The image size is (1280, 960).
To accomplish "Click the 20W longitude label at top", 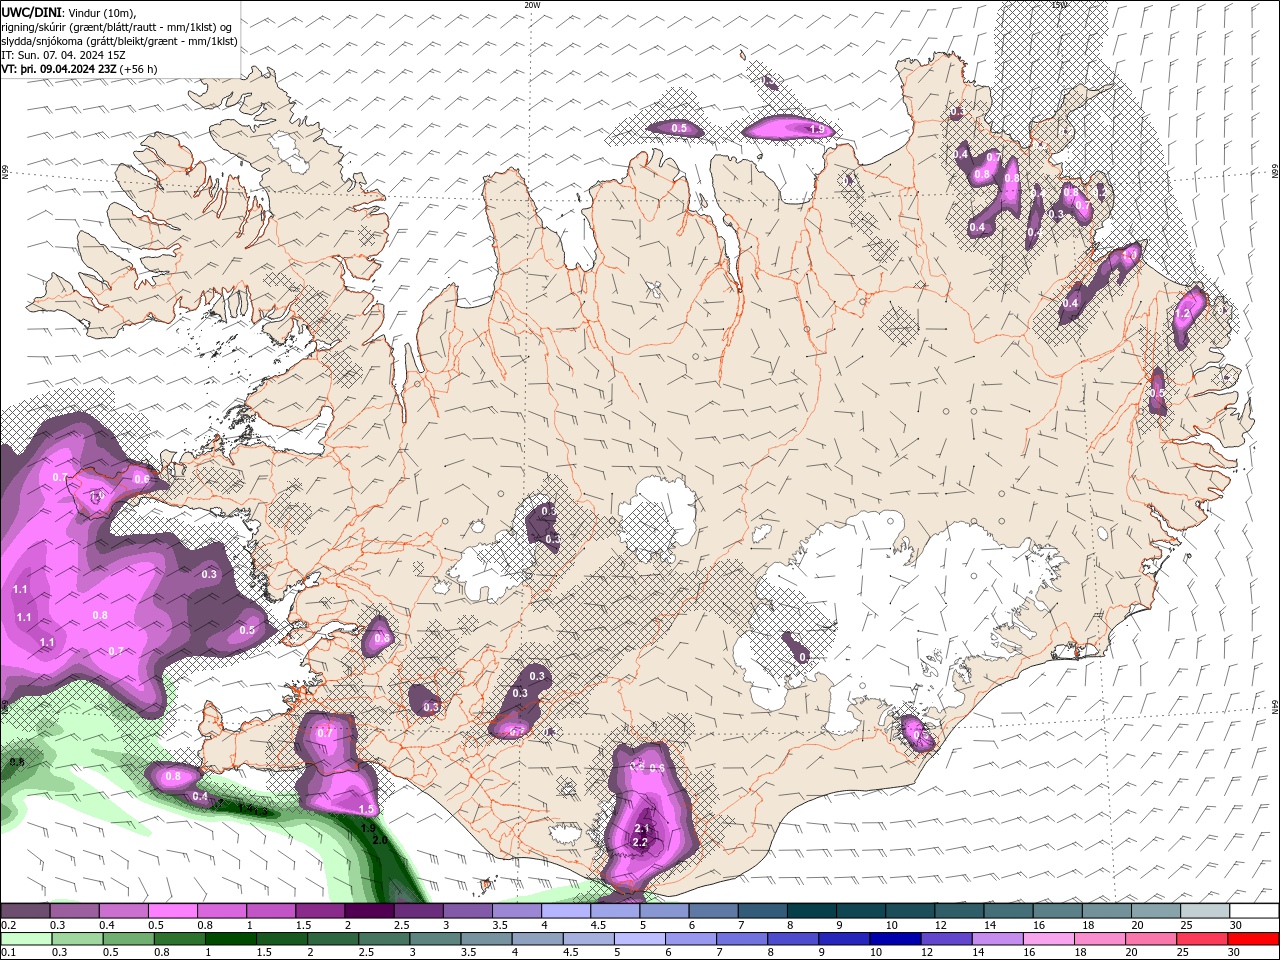I will point(532,5).
